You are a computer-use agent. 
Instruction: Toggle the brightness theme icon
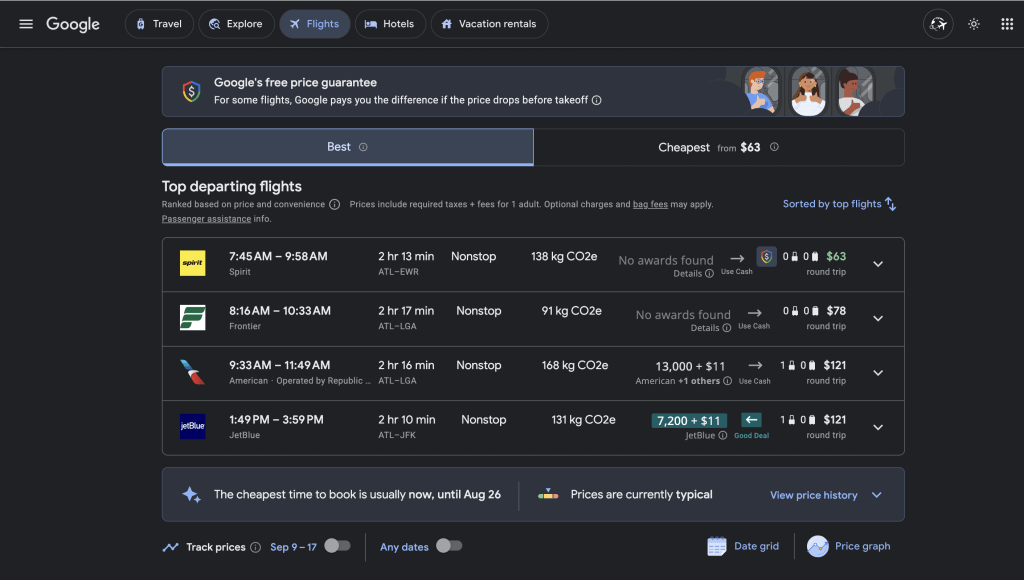(974, 24)
